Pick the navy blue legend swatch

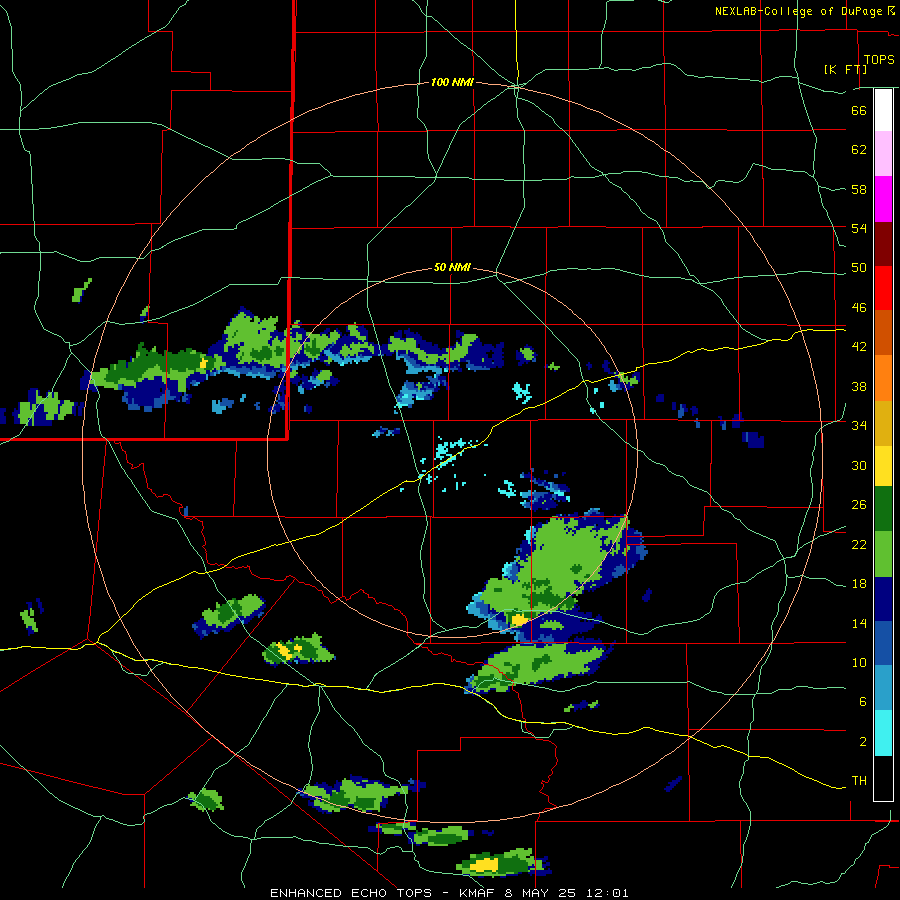(x=883, y=599)
